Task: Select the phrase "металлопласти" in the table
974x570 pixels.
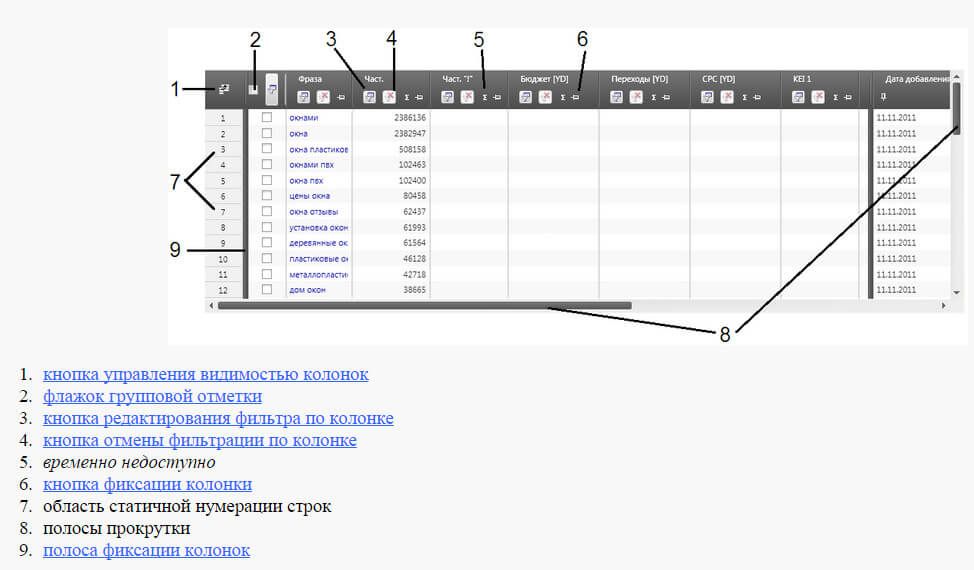Action: [x=318, y=274]
